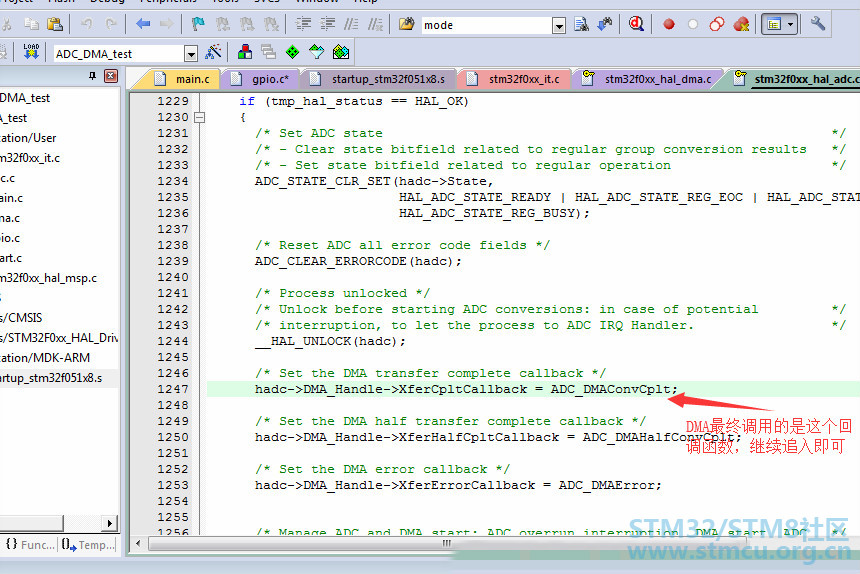Switch to the gpio.c* tab
Viewport: 860px width, 574px height.
point(261,79)
